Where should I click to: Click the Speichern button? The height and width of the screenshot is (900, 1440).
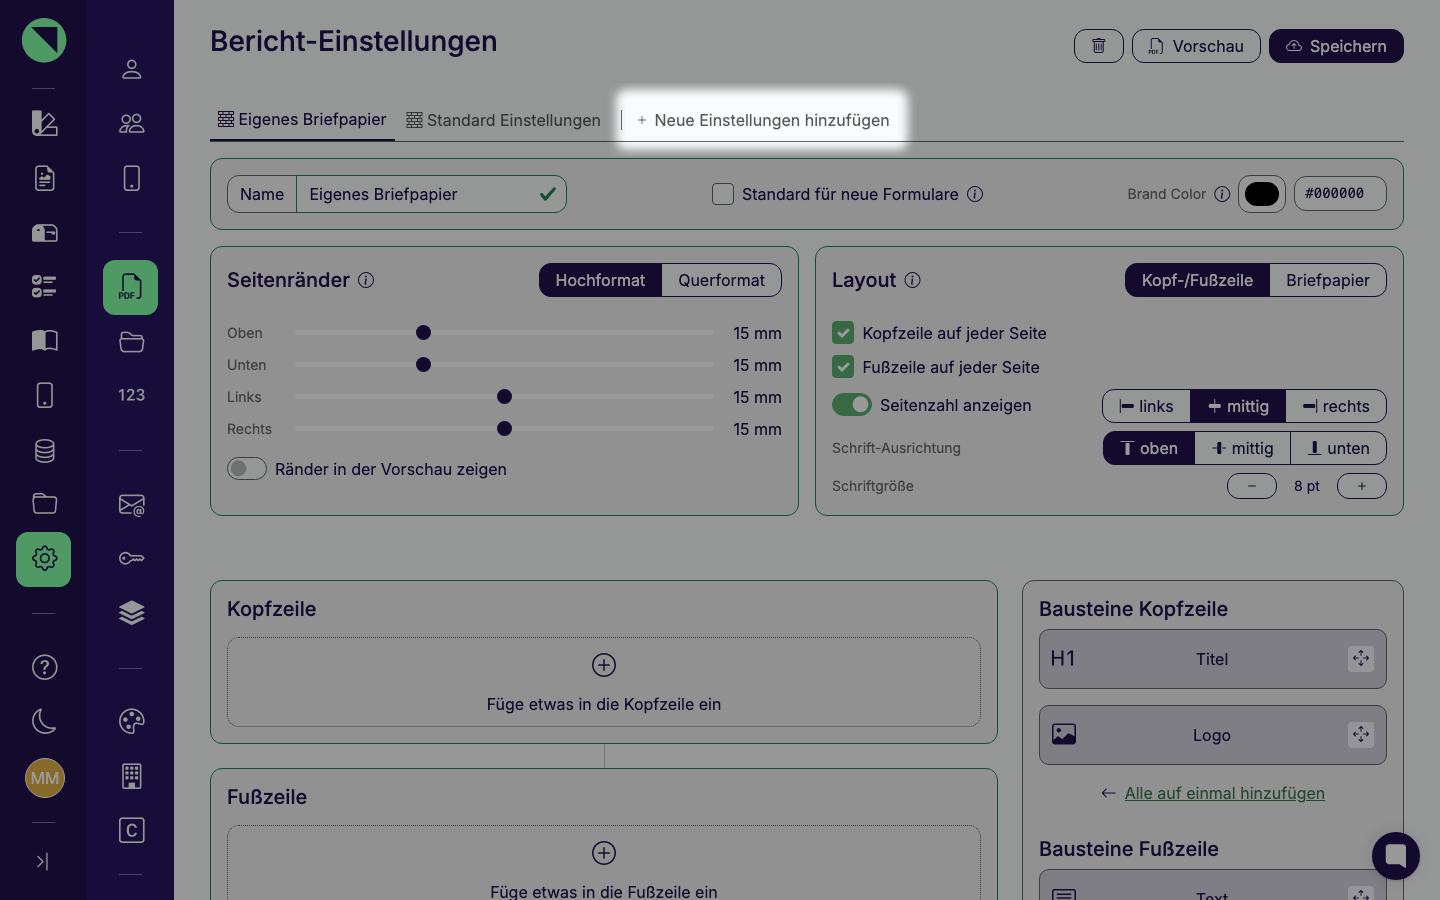pyautogui.click(x=1336, y=46)
